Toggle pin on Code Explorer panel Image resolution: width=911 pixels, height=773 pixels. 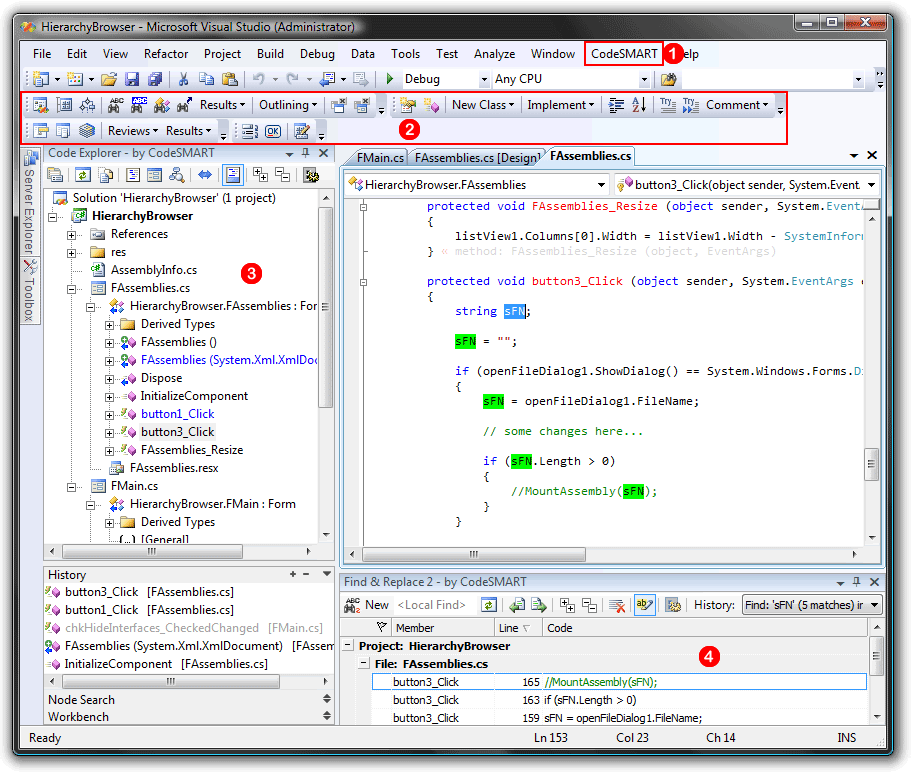click(306, 153)
